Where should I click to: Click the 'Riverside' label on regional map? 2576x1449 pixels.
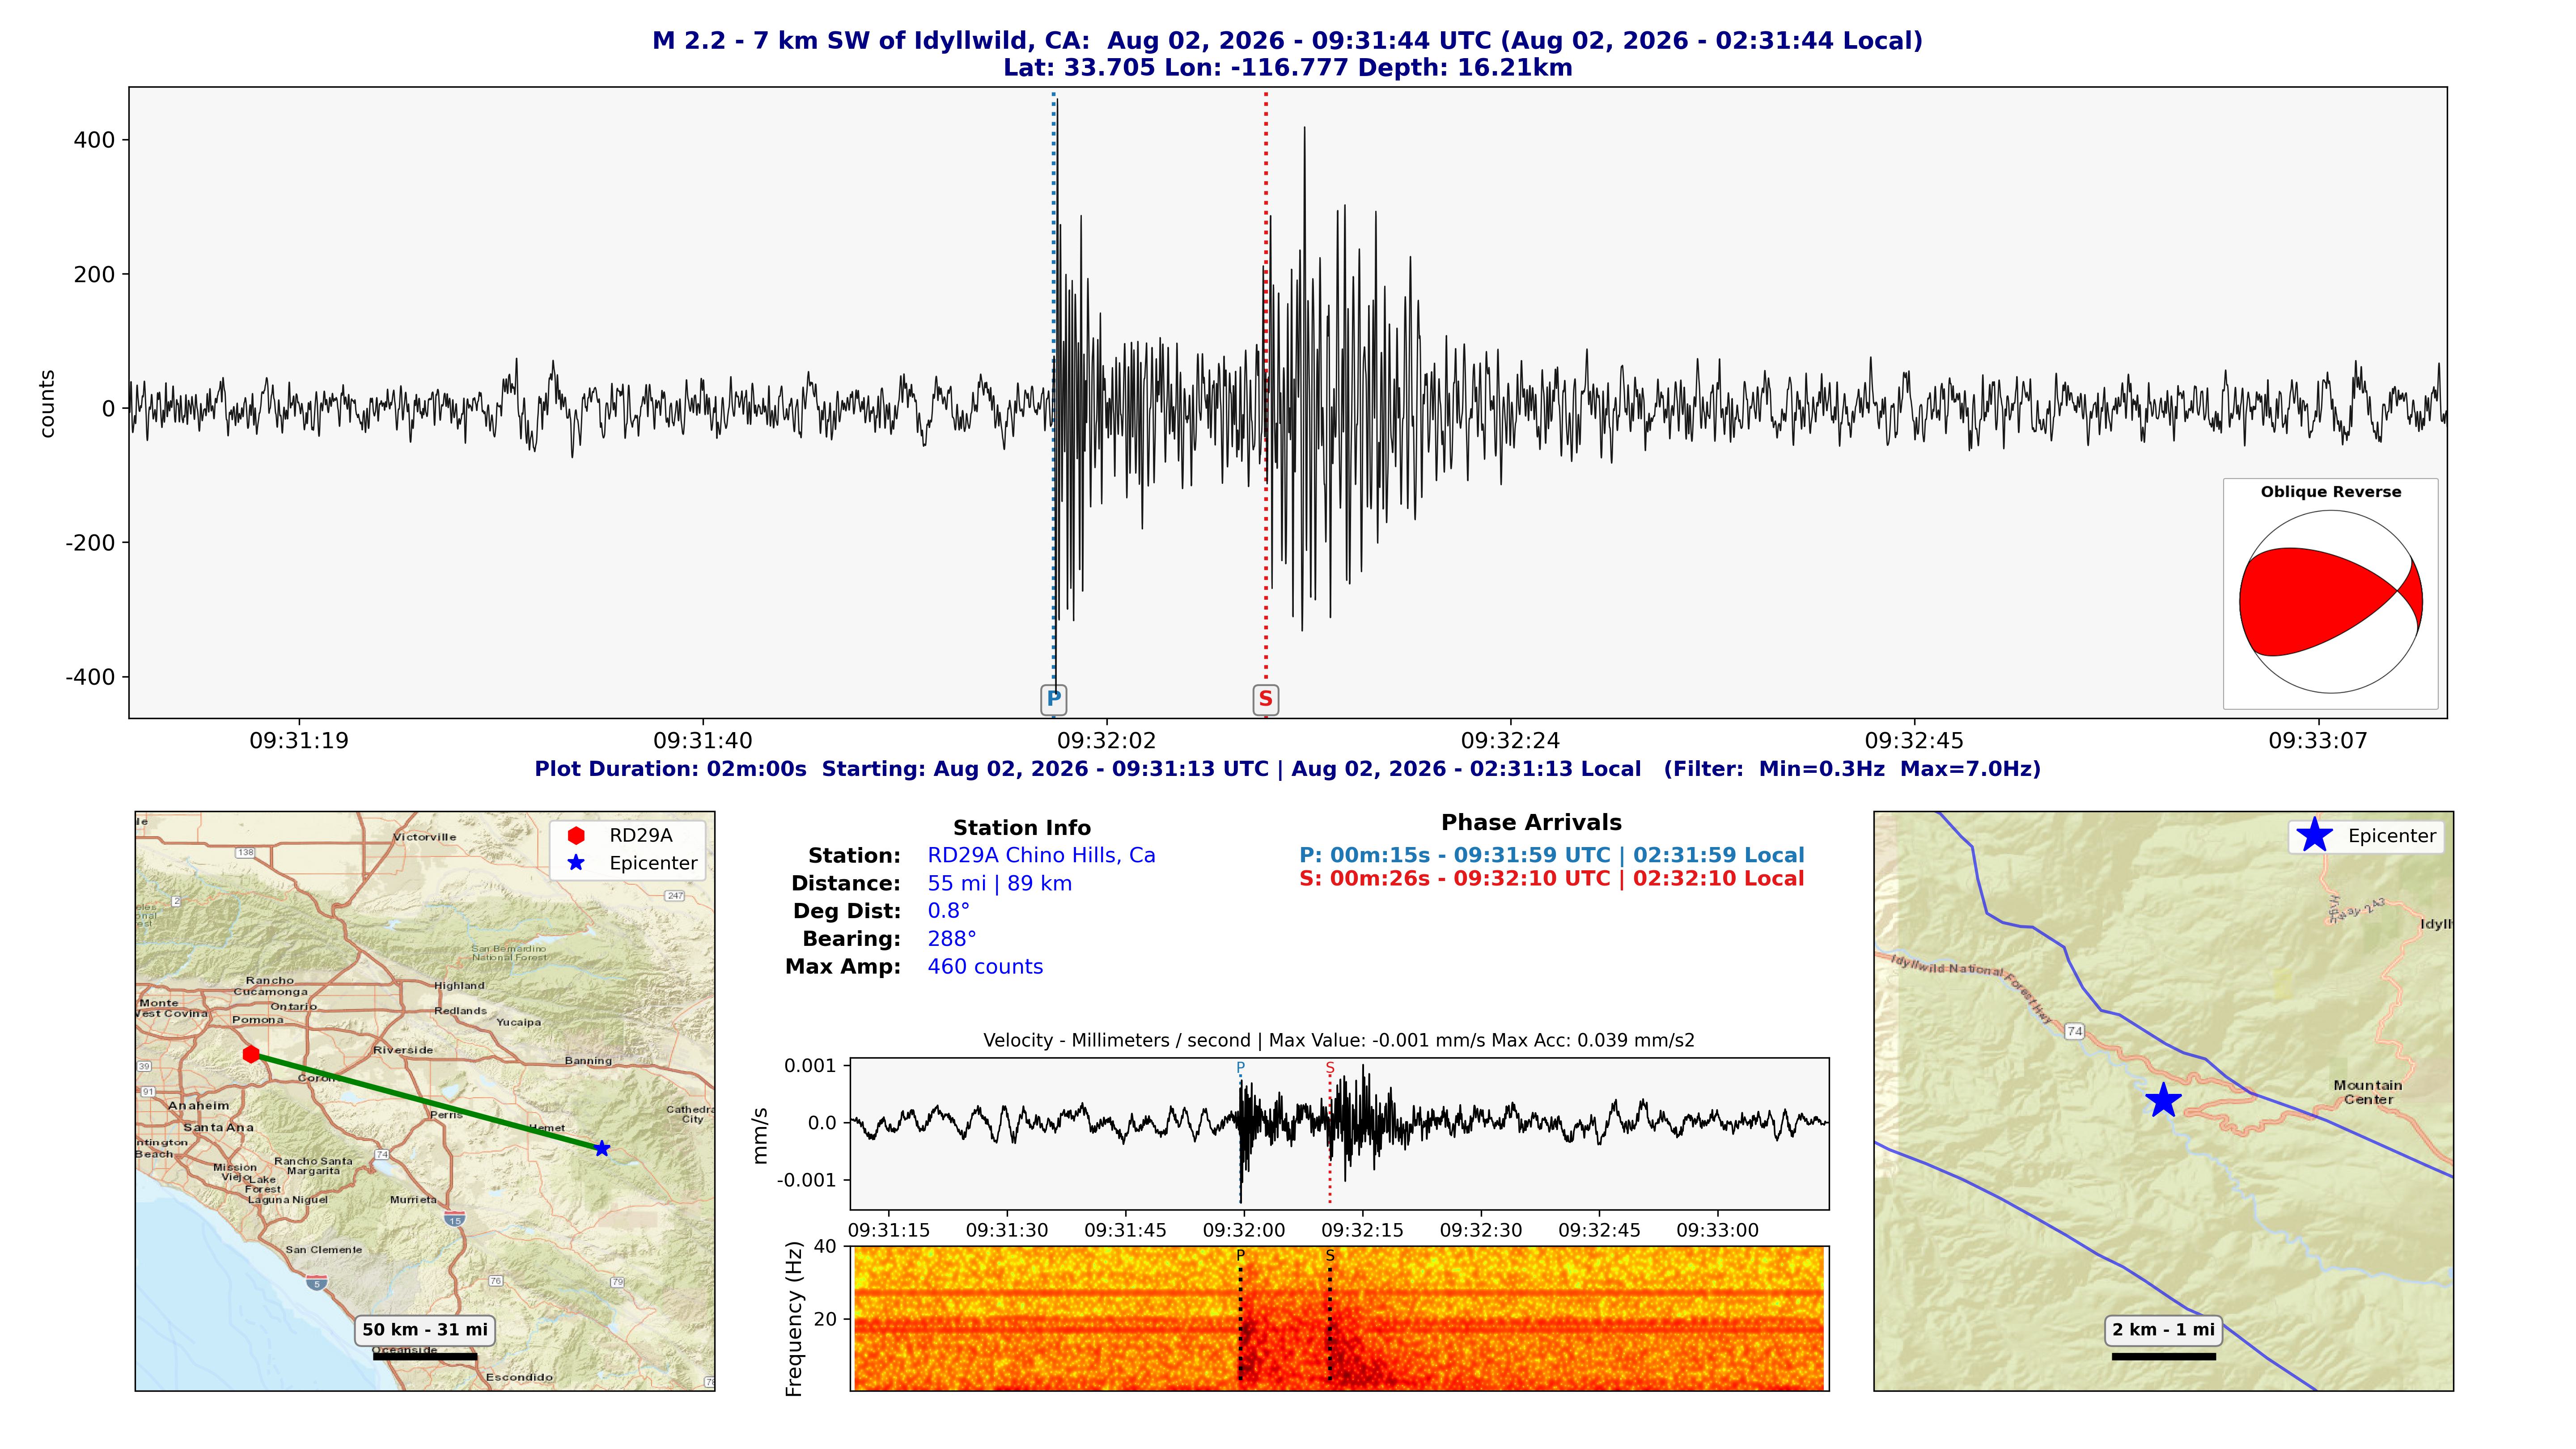(403, 1050)
